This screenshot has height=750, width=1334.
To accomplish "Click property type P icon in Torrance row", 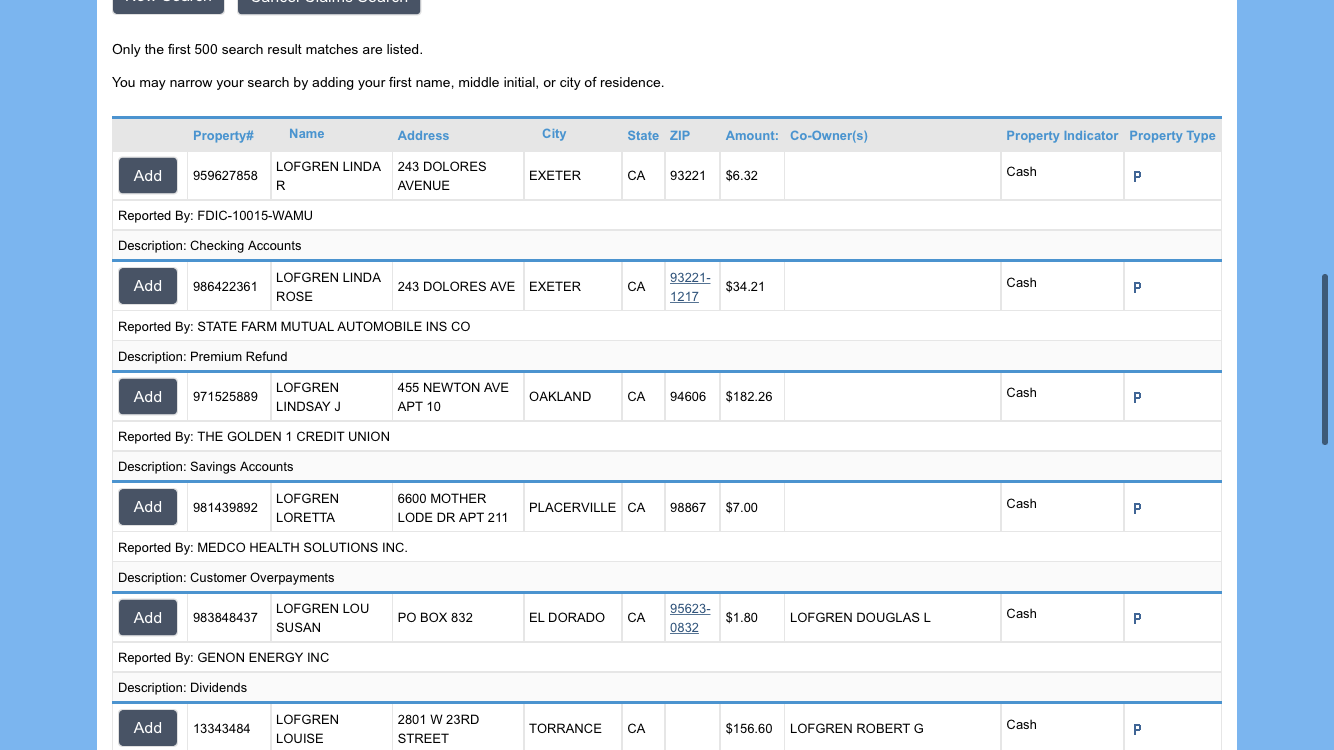I will (1137, 729).
